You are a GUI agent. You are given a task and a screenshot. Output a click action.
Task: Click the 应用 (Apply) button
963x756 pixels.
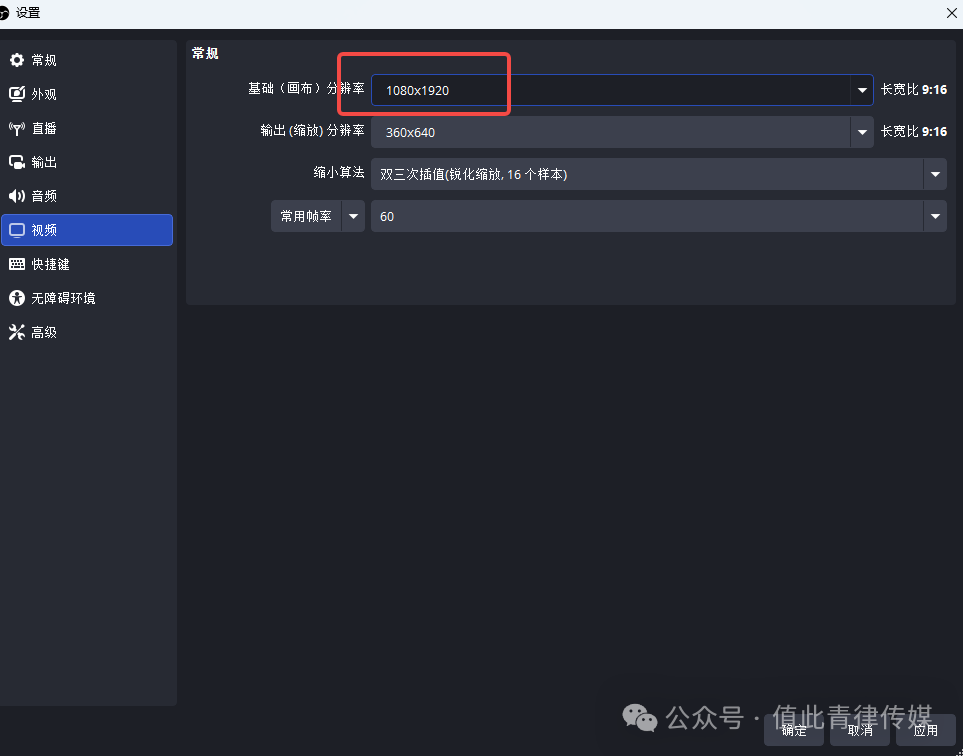(x=926, y=730)
